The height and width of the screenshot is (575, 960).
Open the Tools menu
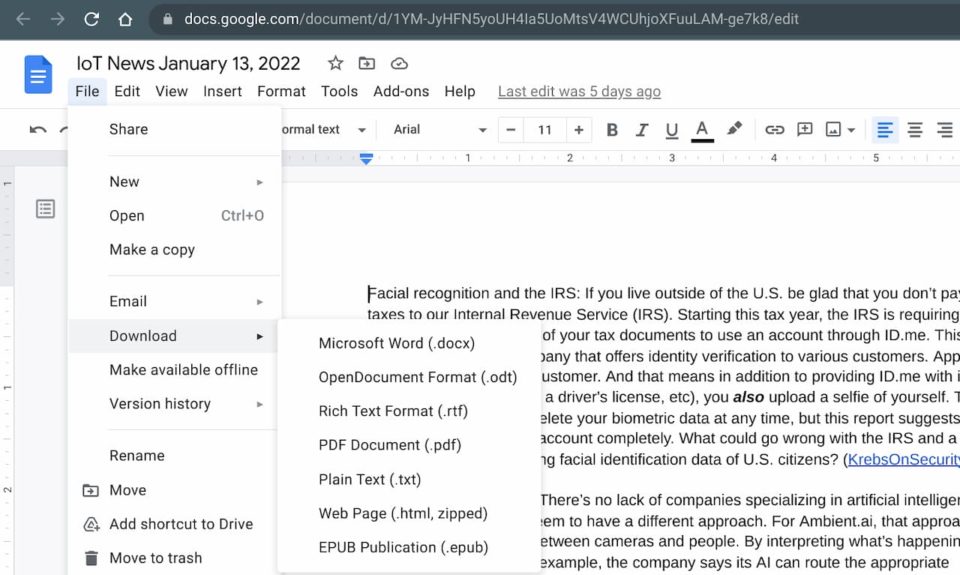click(x=339, y=91)
